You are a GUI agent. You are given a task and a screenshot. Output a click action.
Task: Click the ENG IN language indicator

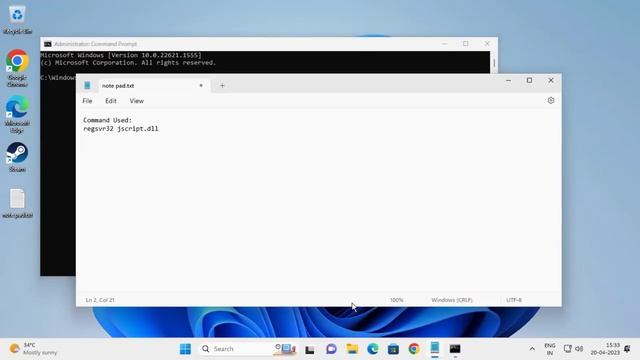point(550,349)
